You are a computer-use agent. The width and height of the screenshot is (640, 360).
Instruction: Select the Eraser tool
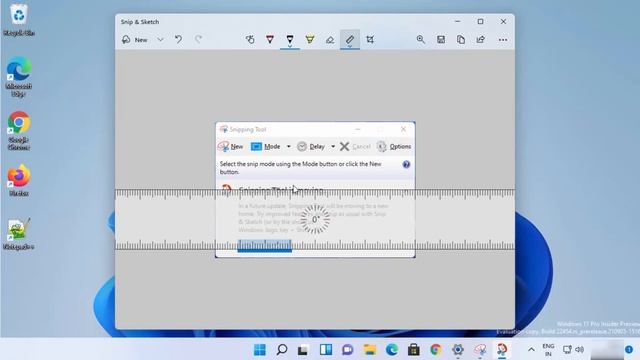[x=330, y=40]
